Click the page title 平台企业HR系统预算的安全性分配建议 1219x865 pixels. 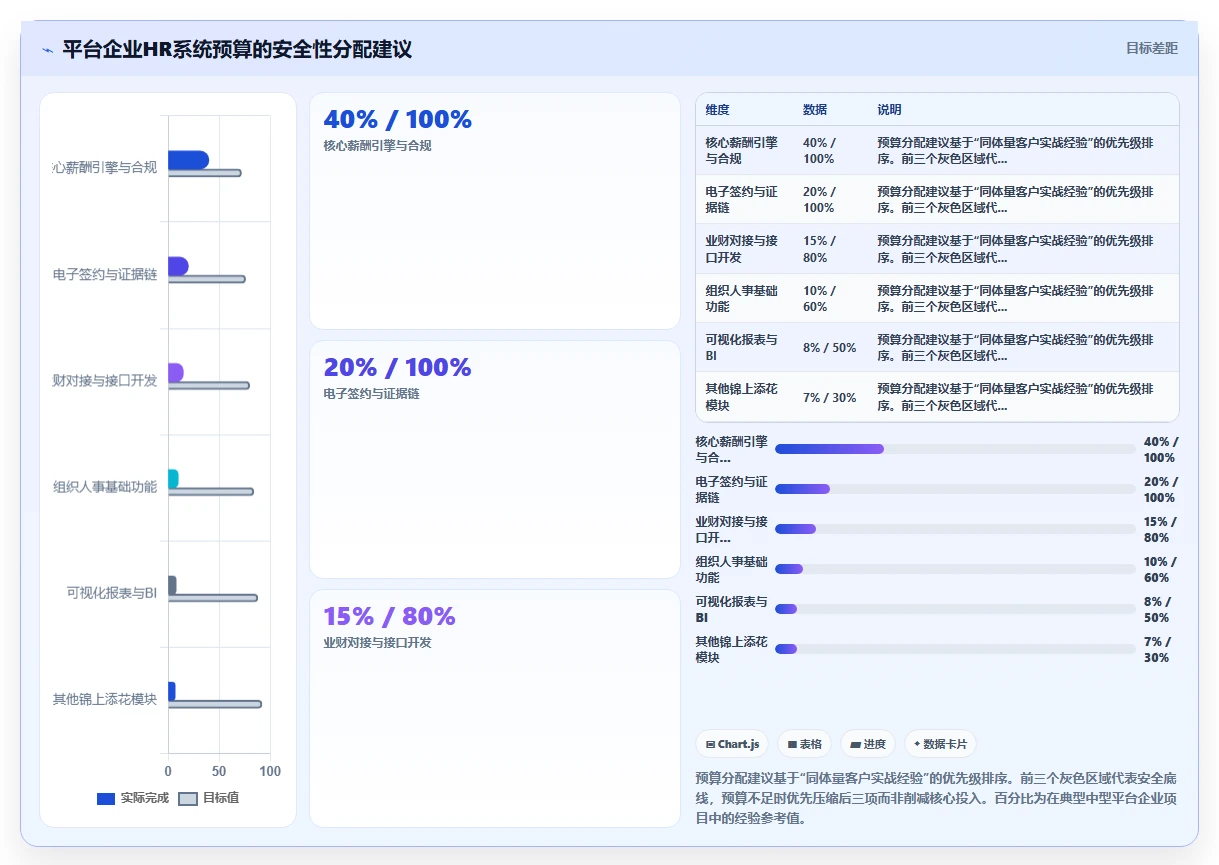[x=237, y=49]
